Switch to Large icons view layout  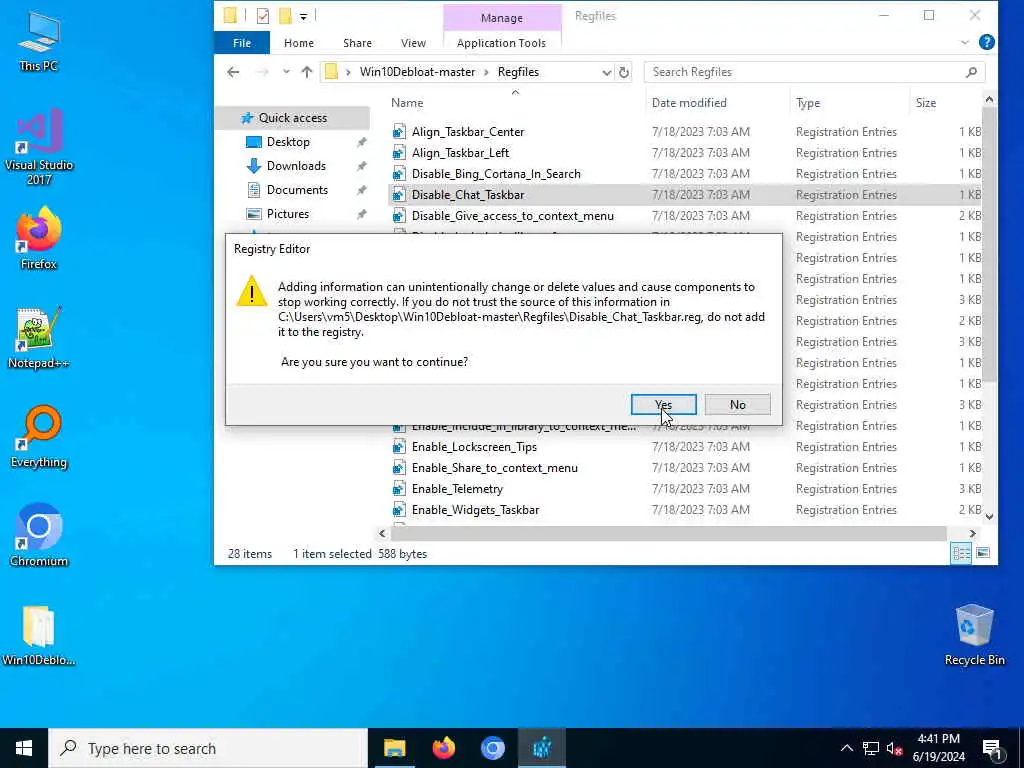[x=982, y=553]
